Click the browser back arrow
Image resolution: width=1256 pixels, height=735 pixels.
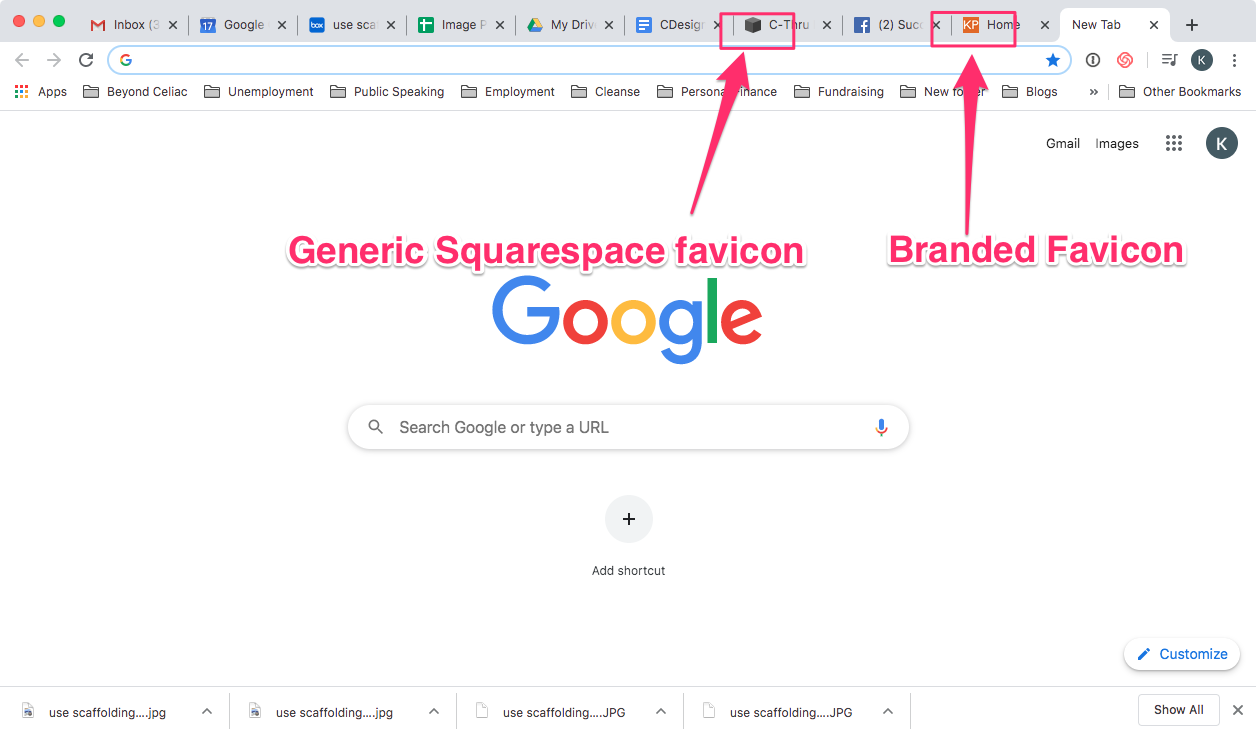tap(22, 60)
